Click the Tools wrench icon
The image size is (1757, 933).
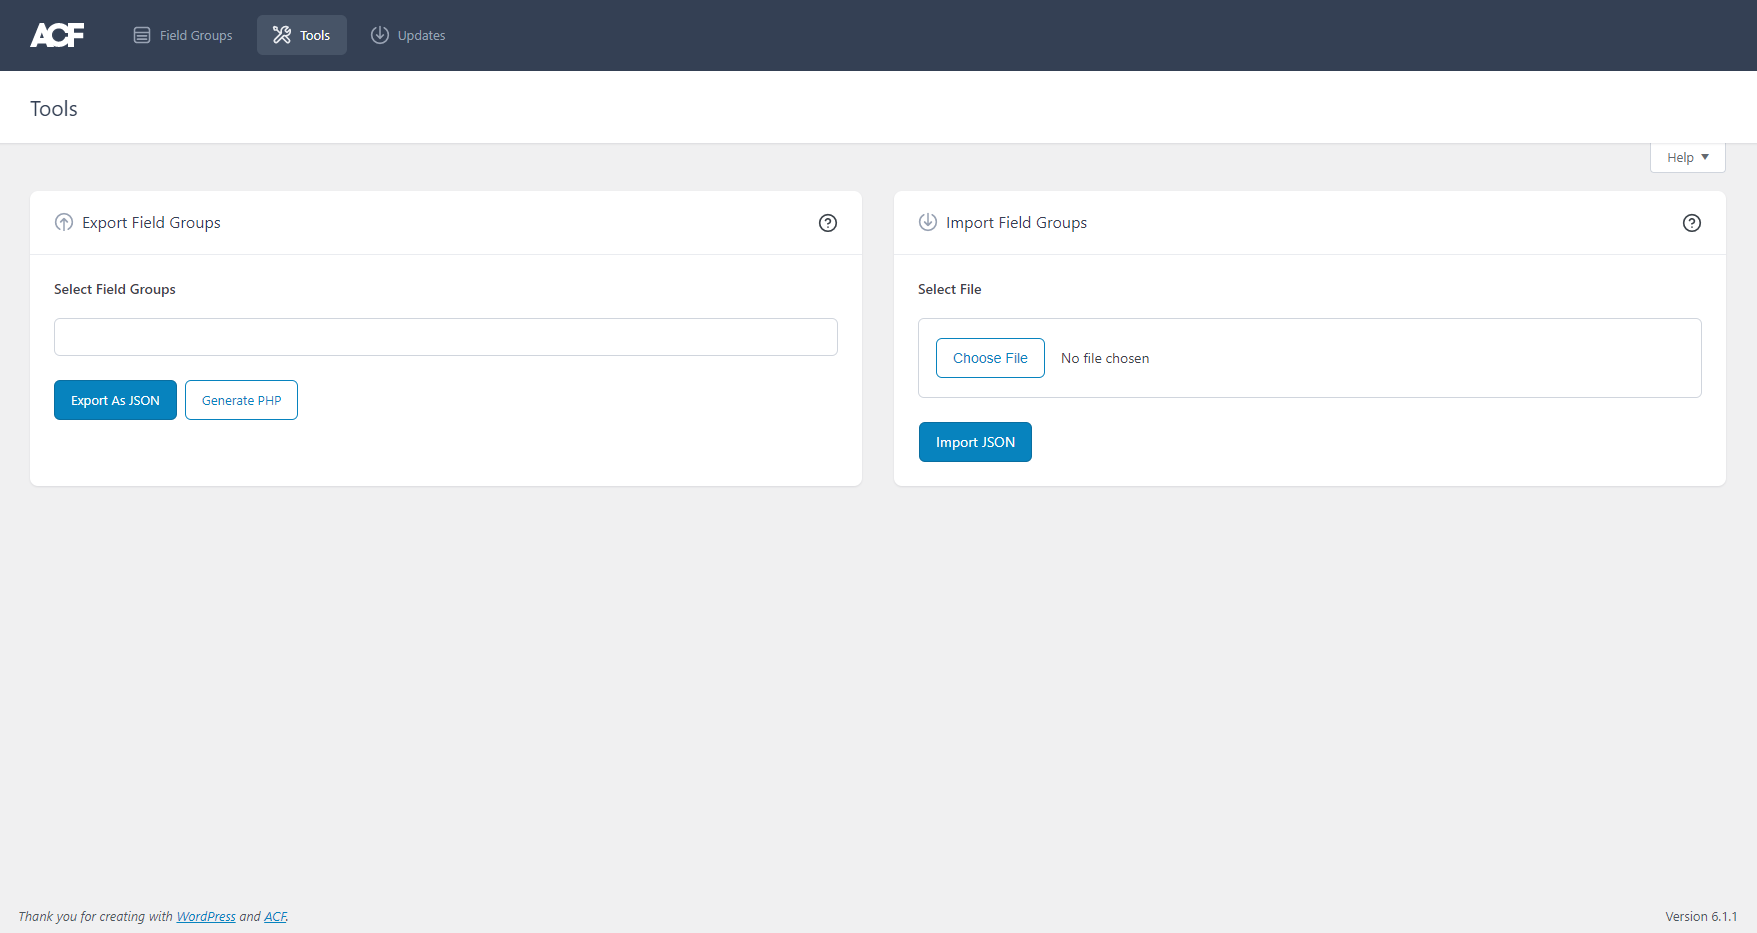pos(282,35)
